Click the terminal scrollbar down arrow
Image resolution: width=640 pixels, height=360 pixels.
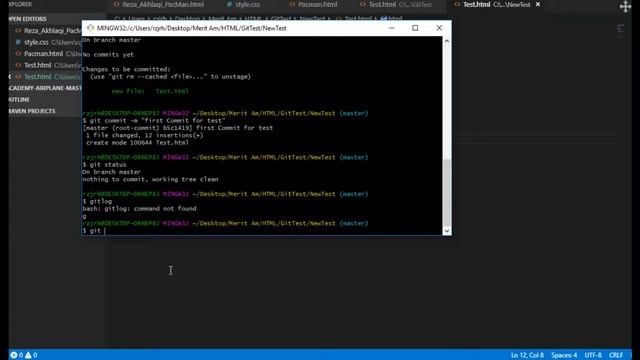447,231
